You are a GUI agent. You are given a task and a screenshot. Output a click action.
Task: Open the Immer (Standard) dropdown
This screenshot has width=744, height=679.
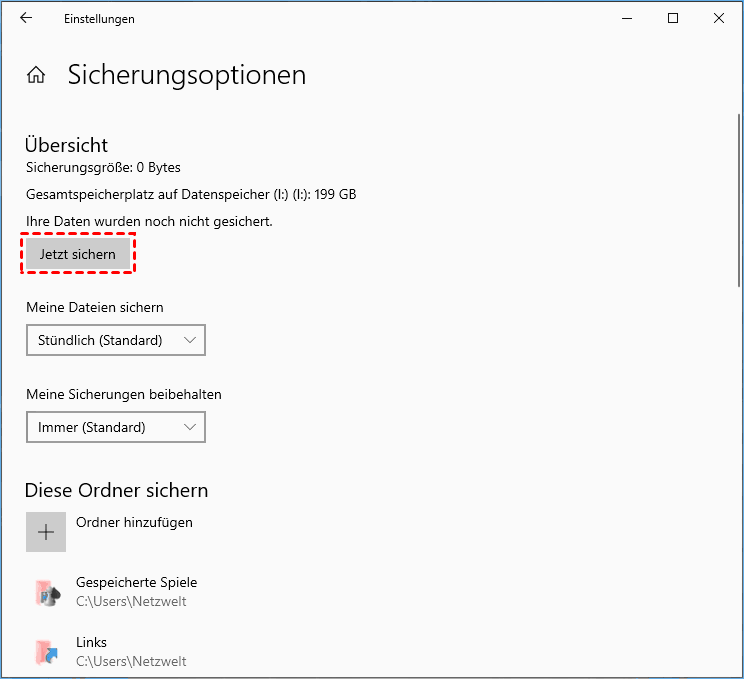click(115, 427)
